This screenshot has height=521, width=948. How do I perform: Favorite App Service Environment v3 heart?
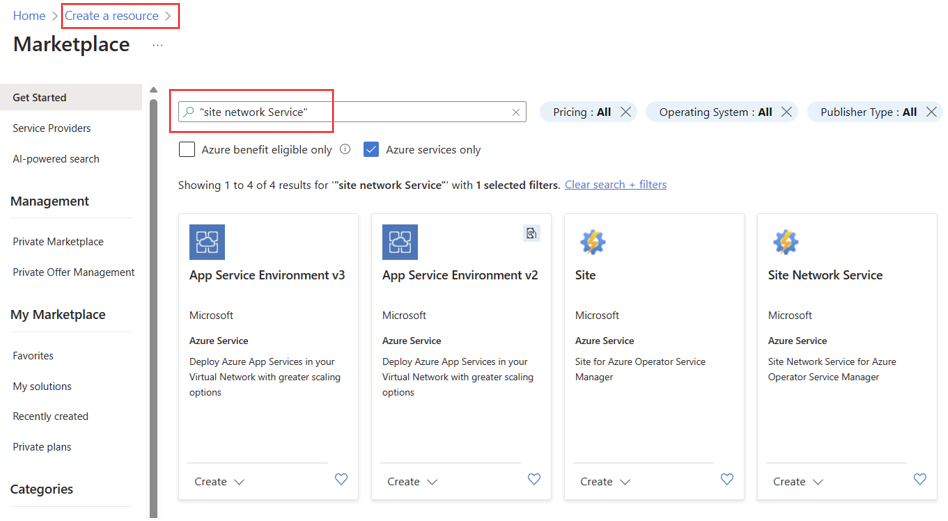pyautogui.click(x=341, y=480)
